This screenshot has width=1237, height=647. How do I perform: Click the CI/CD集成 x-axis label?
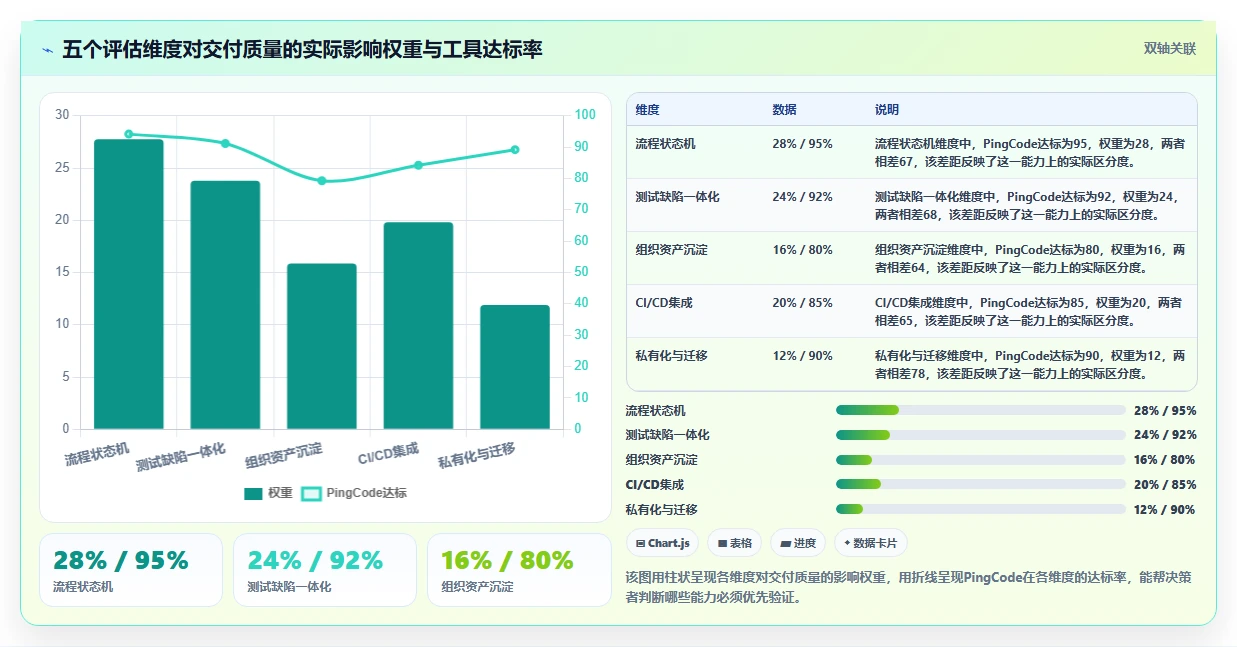coord(389,454)
